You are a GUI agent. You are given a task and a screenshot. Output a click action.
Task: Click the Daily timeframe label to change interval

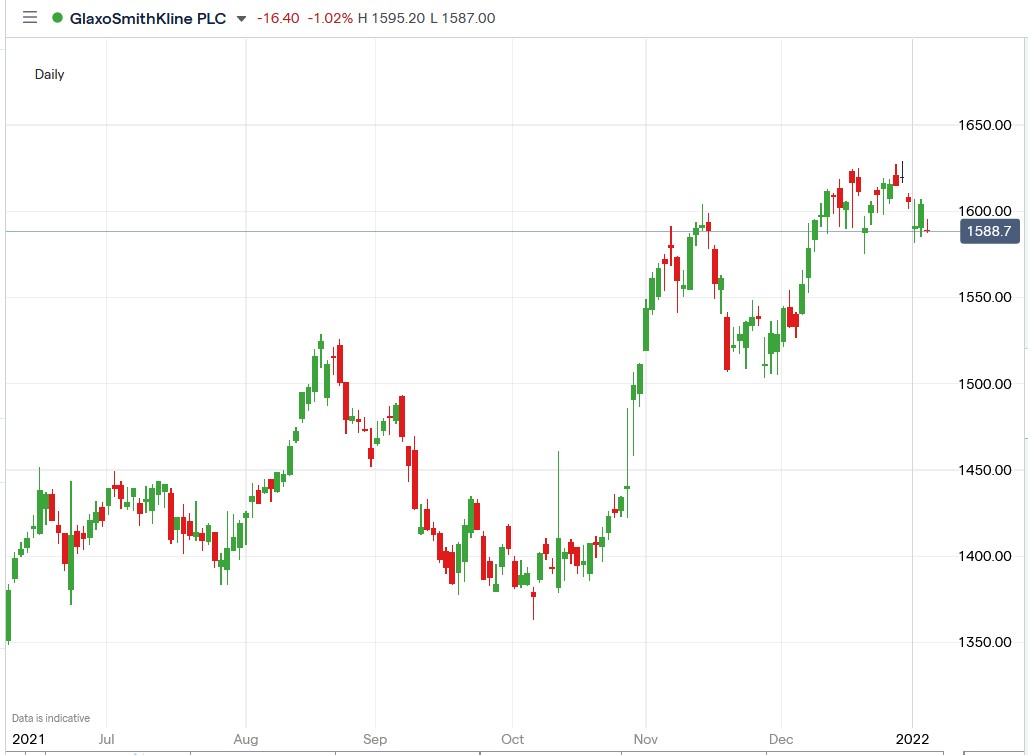pos(48,73)
